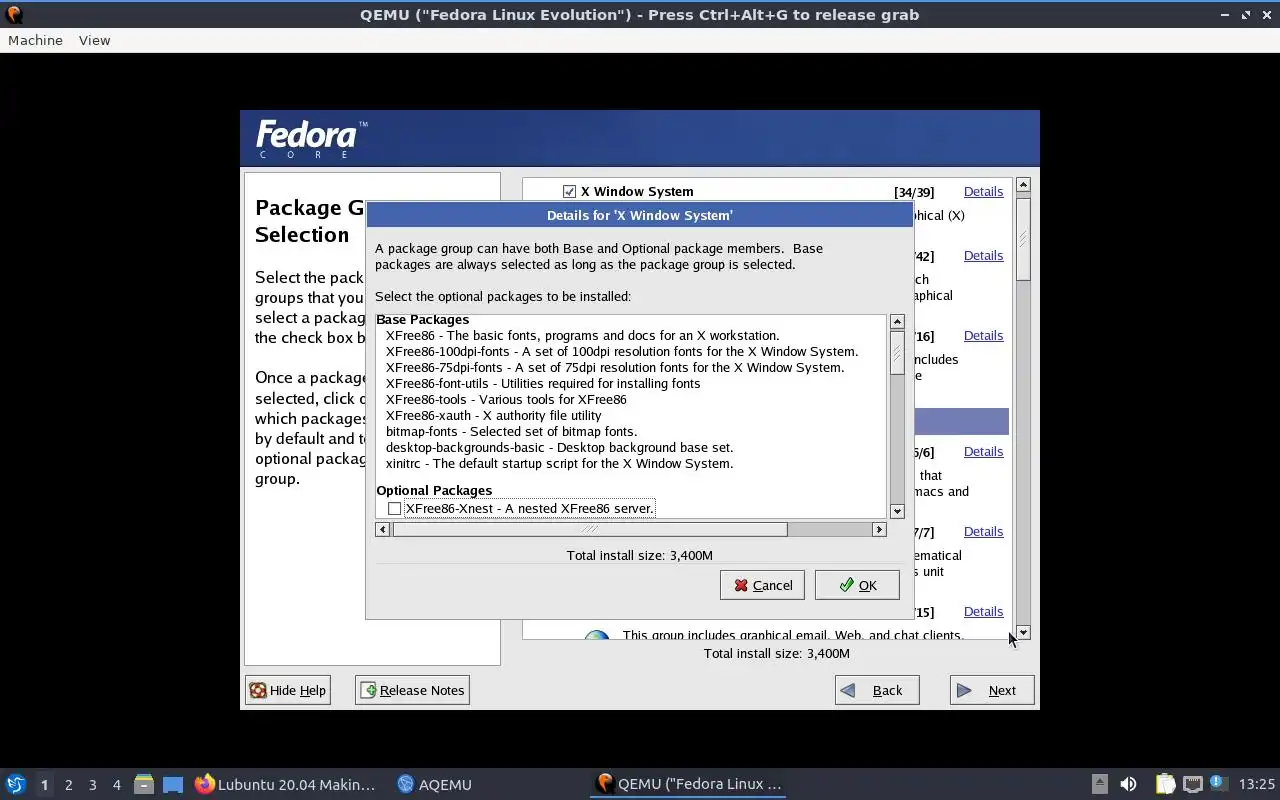Open the Details link beside the count ending 16]
Viewport: 1280px width, 800px height.
click(983, 335)
